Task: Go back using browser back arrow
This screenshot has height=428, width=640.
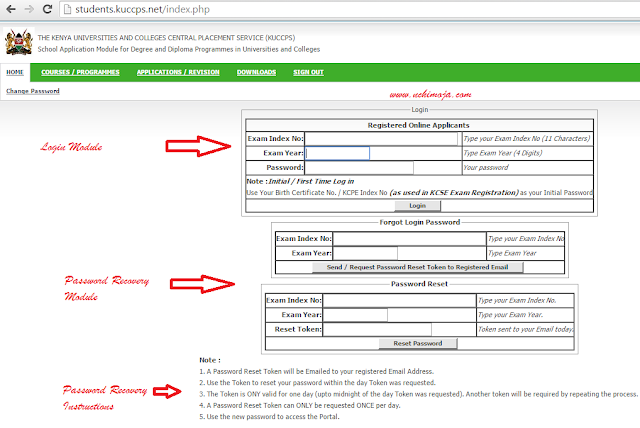Action: (11, 9)
